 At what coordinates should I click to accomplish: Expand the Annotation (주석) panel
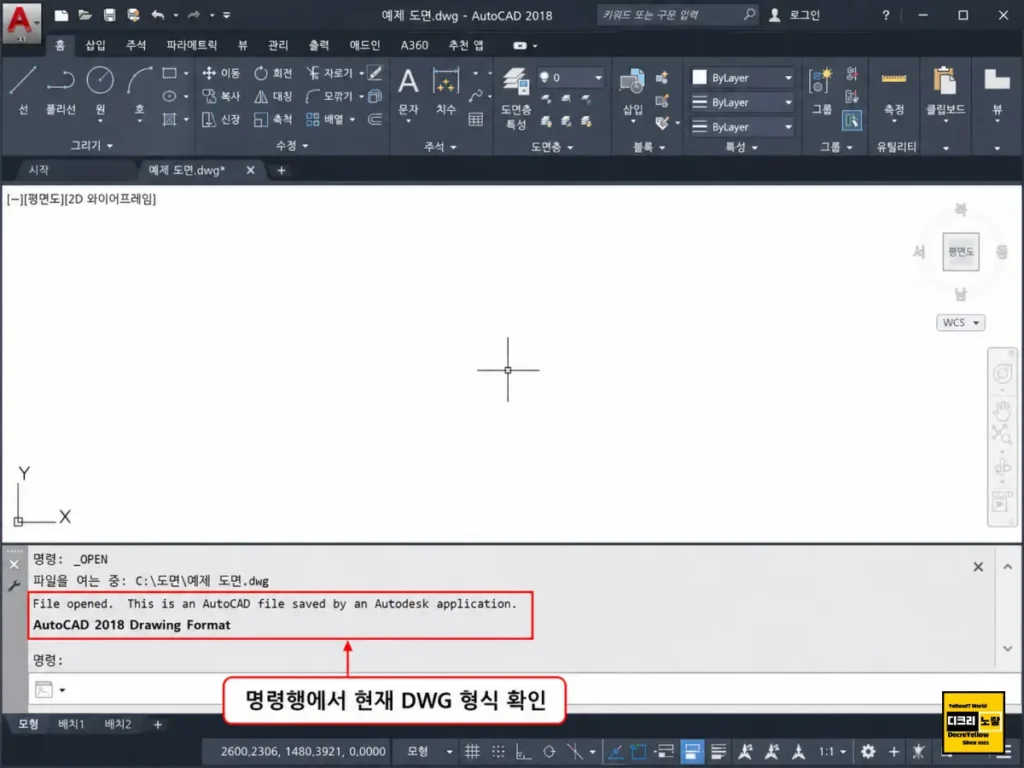point(440,147)
